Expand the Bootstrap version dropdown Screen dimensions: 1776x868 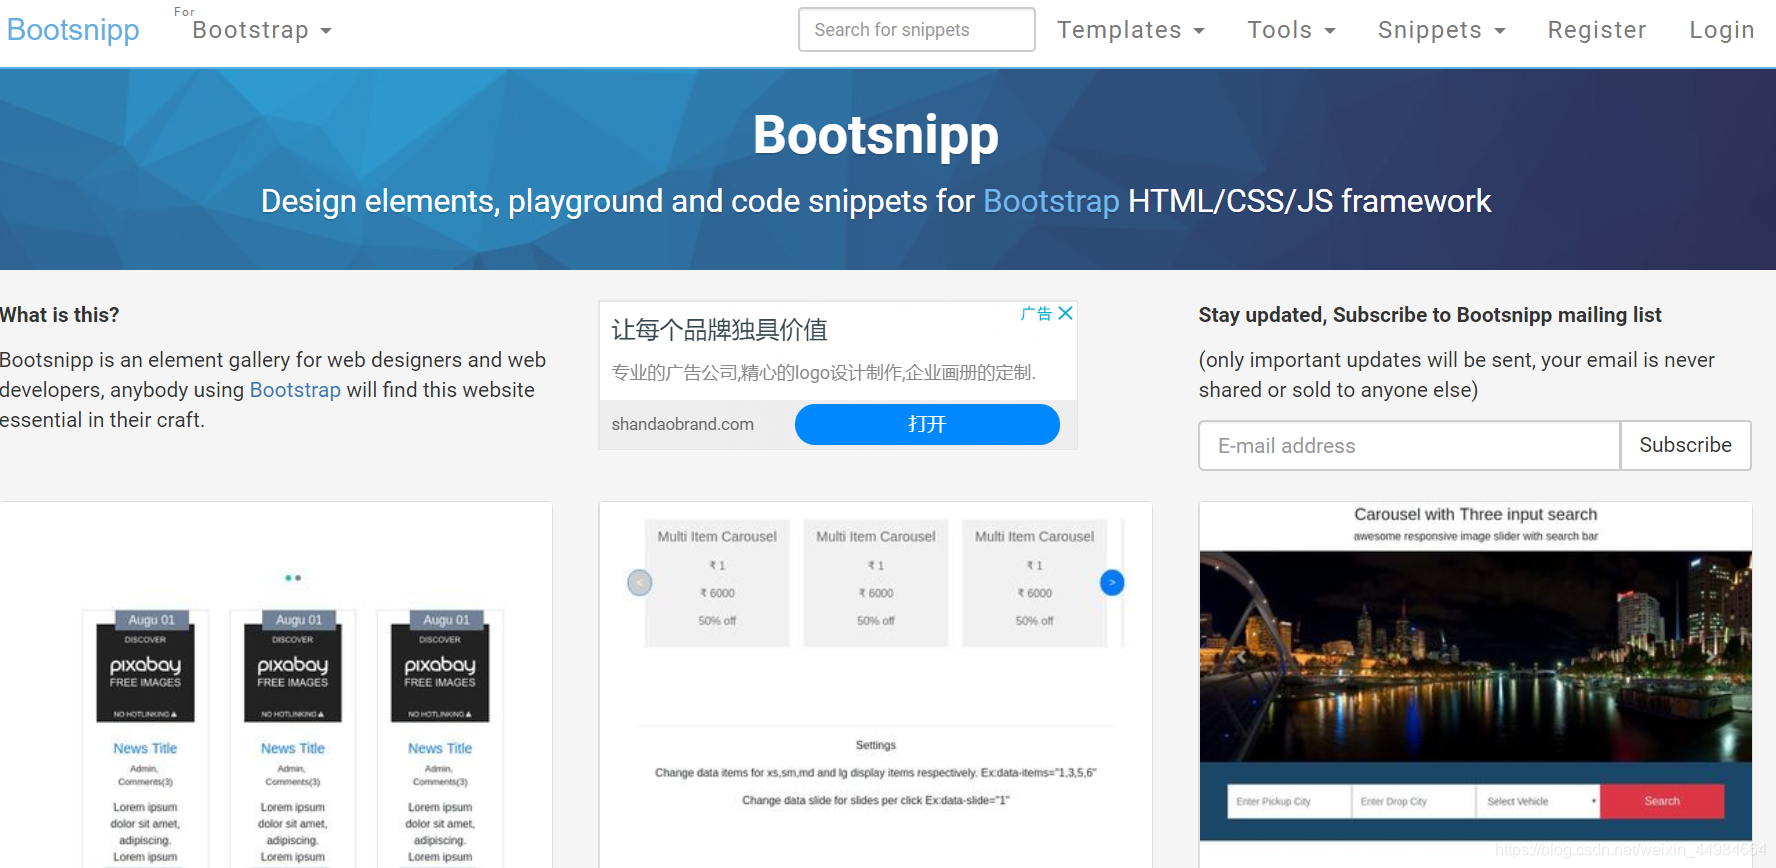click(262, 30)
